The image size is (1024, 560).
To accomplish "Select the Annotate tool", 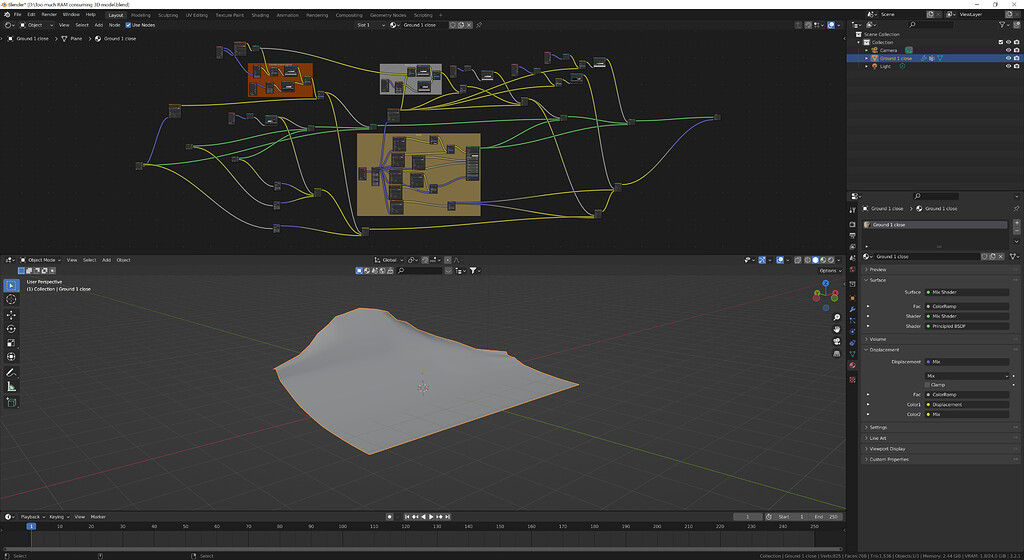I will (11, 373).
